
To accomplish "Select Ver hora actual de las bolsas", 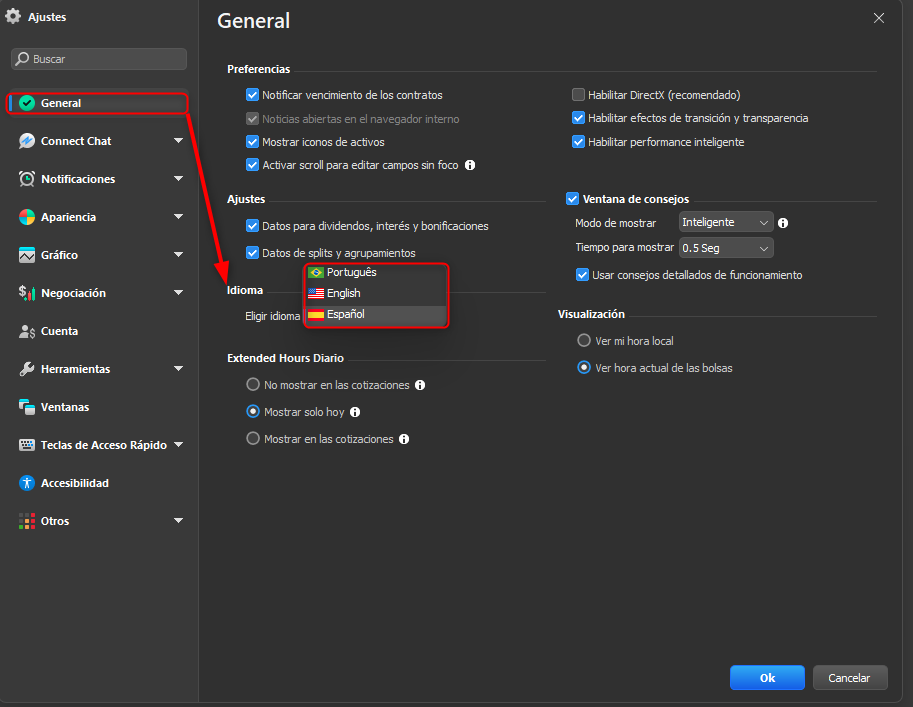I will tap(583, 368).
